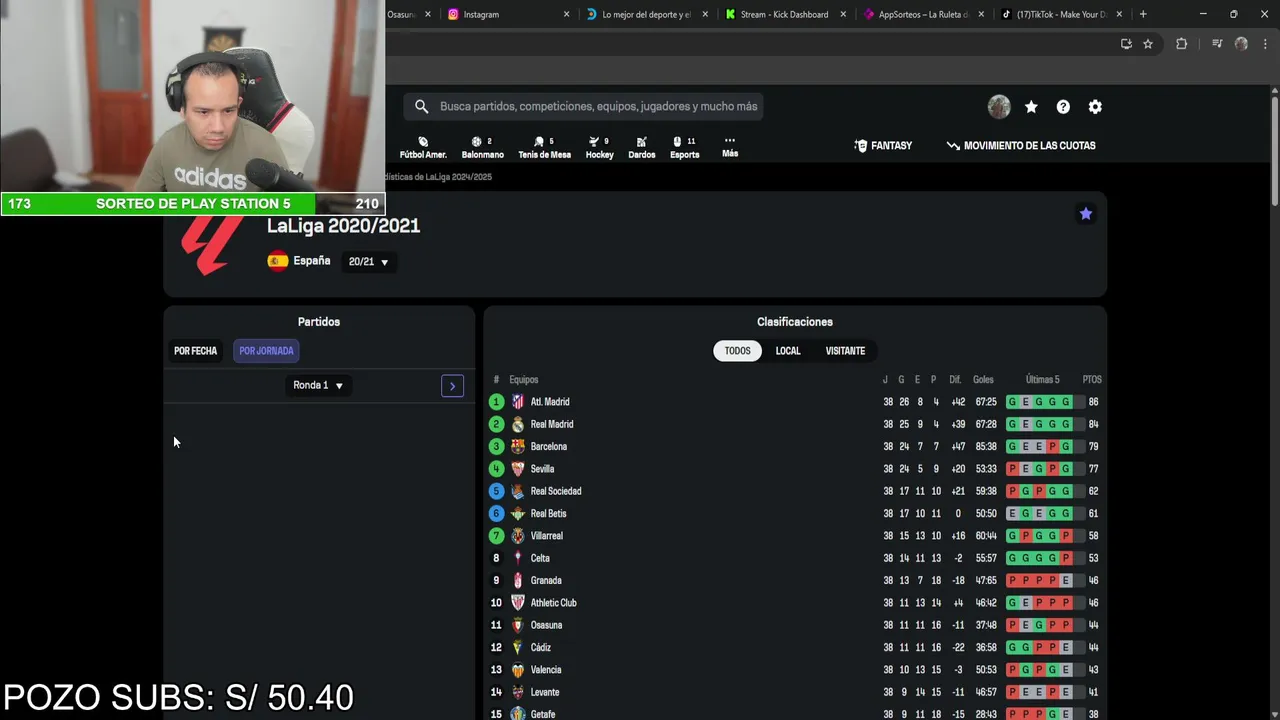This screenshot has width=1280, height=720.
Task: Open the Ronda 1 dropdown
Action: pos(318,385)
